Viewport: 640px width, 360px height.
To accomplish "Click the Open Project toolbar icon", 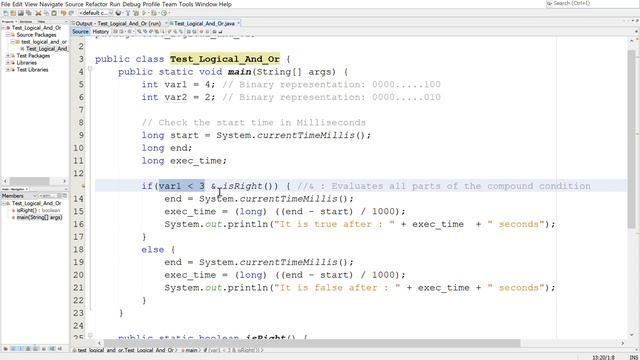I will (20, 13).
